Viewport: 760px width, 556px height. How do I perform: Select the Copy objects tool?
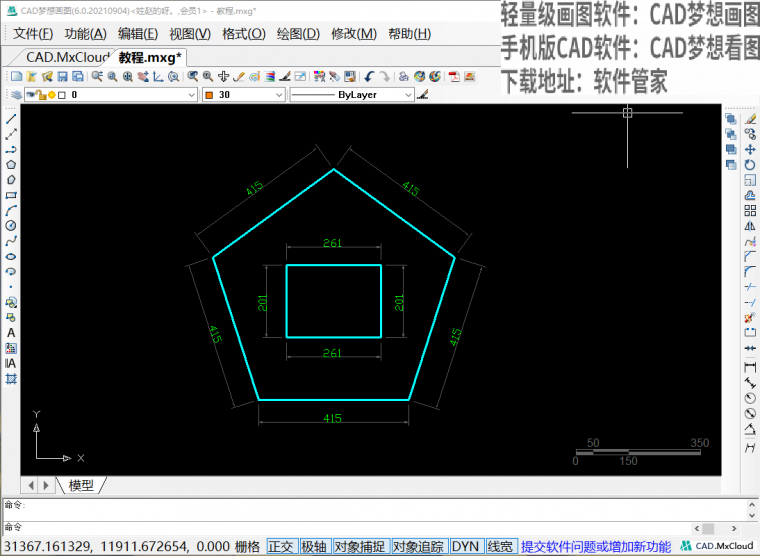pos(750,134)
